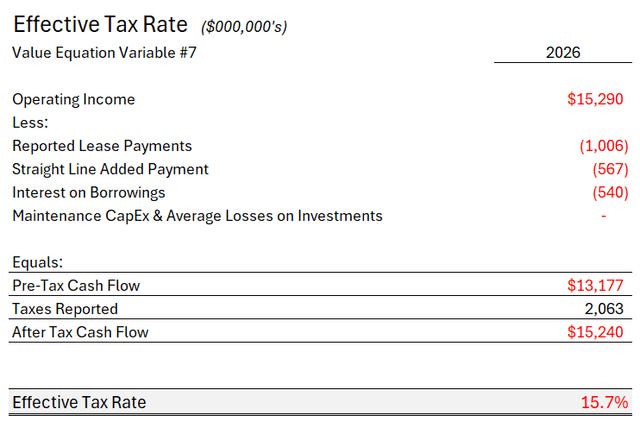Click the Straight Line Added Payment label
Screen dimensions: 640x428
[x=110, y=169]
